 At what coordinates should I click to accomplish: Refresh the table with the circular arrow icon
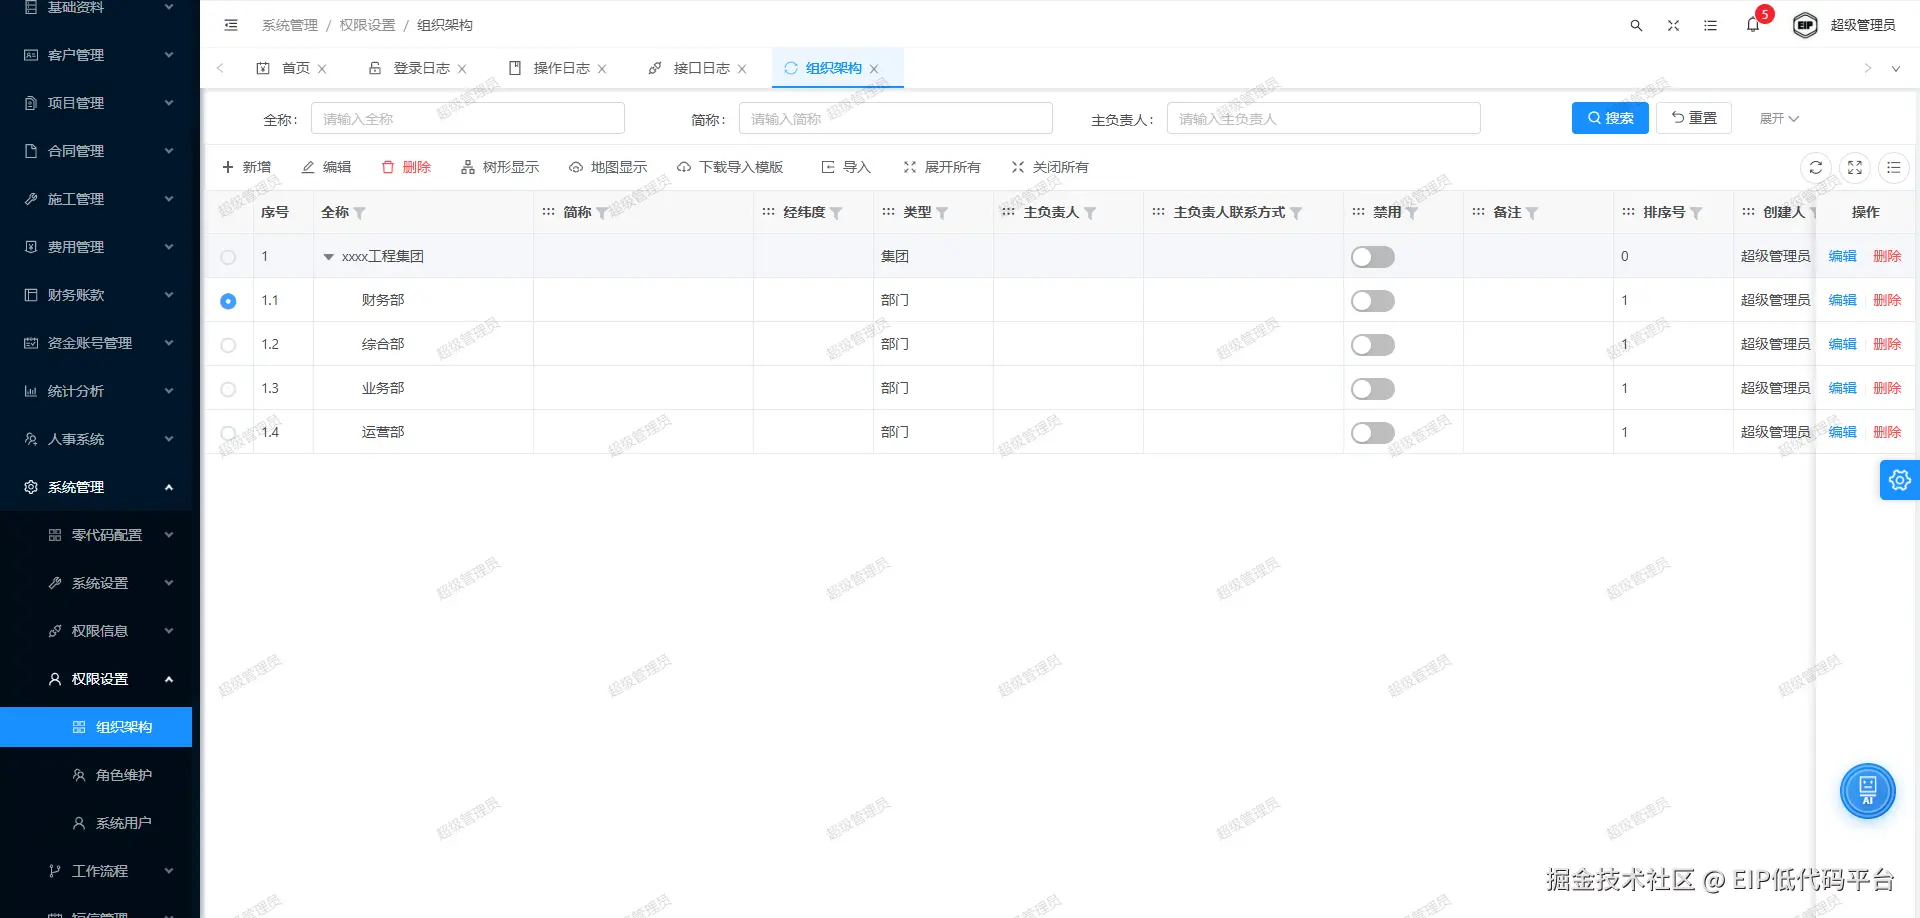(x=1816, y=168)
